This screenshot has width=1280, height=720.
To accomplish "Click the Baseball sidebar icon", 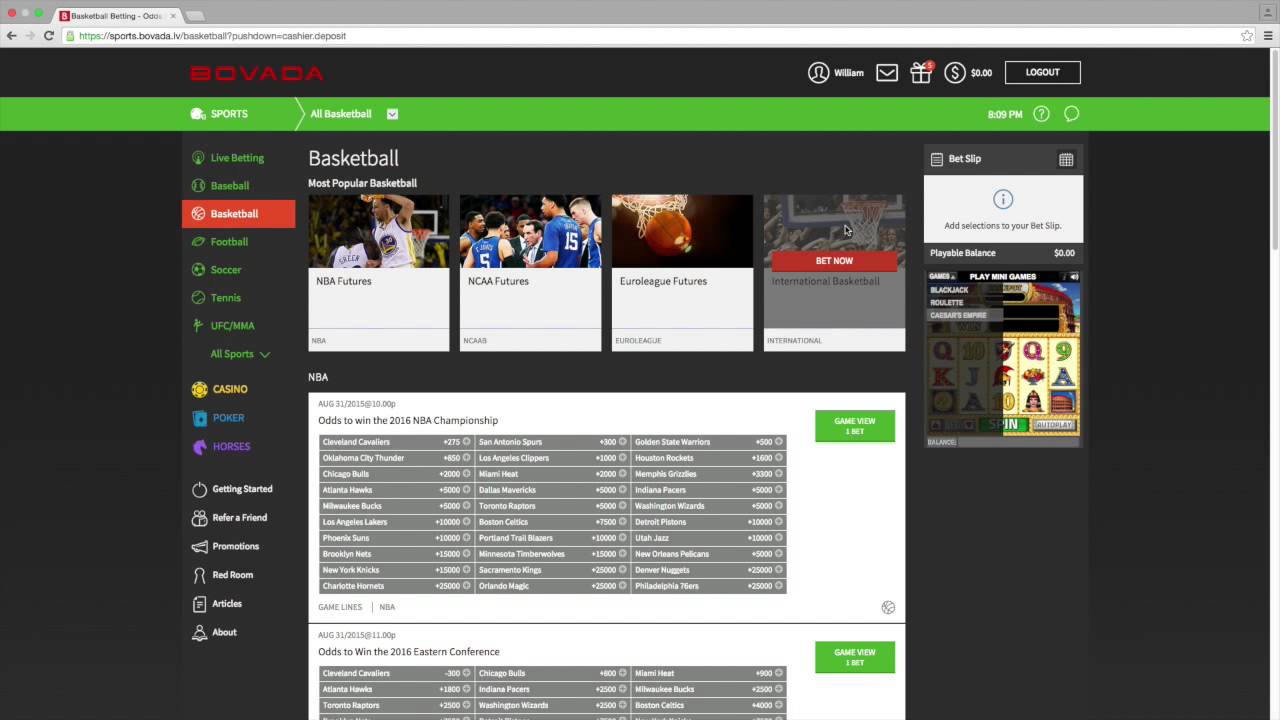I will 198,186.
